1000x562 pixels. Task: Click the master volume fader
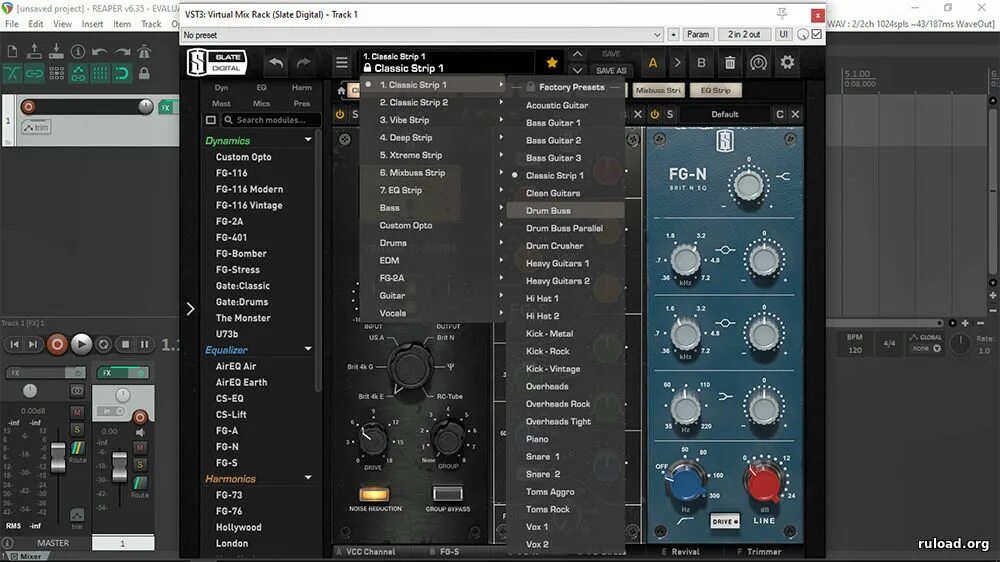[x=57, y=457]
